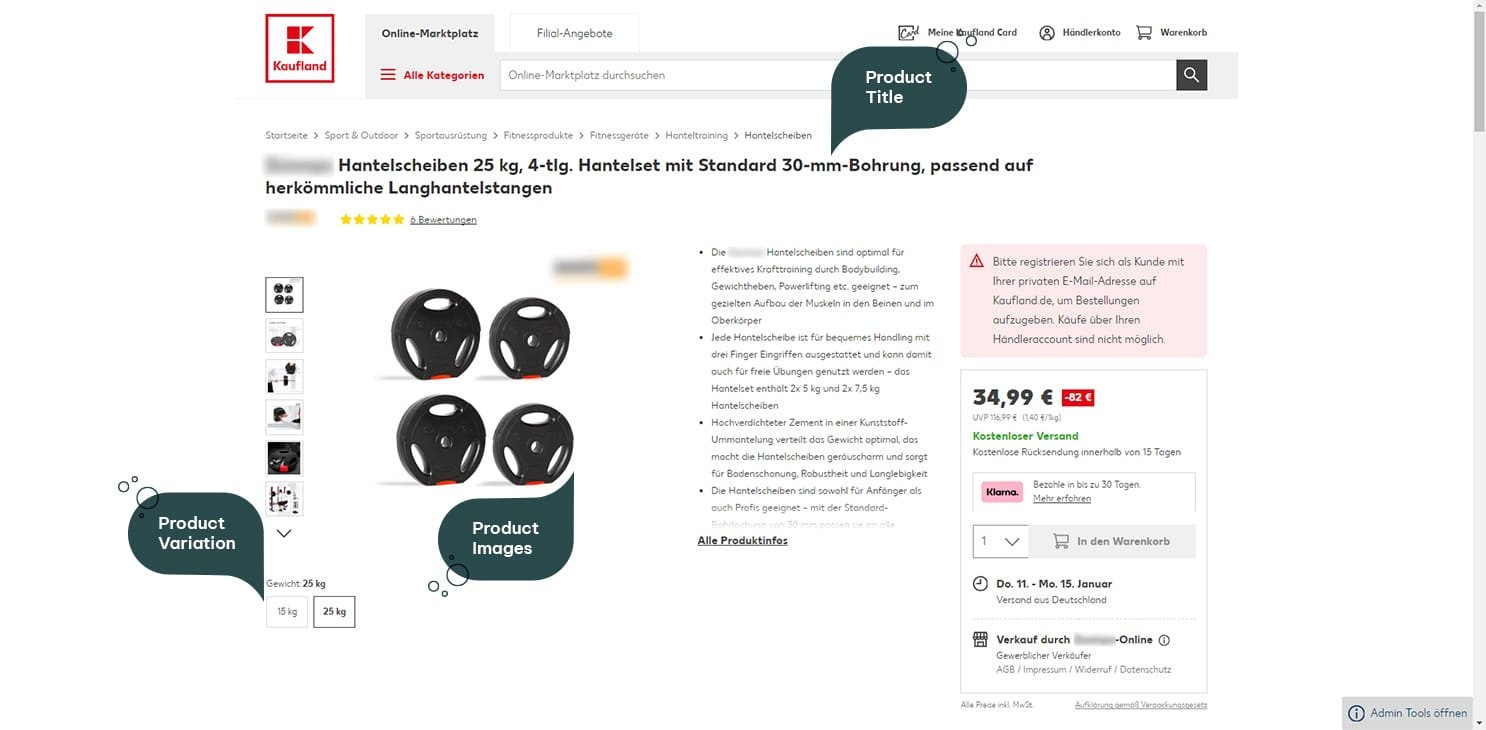Expand Alle Produktinfos
1486x730 pixels.
pyautogui.click(x=742, y=541)
